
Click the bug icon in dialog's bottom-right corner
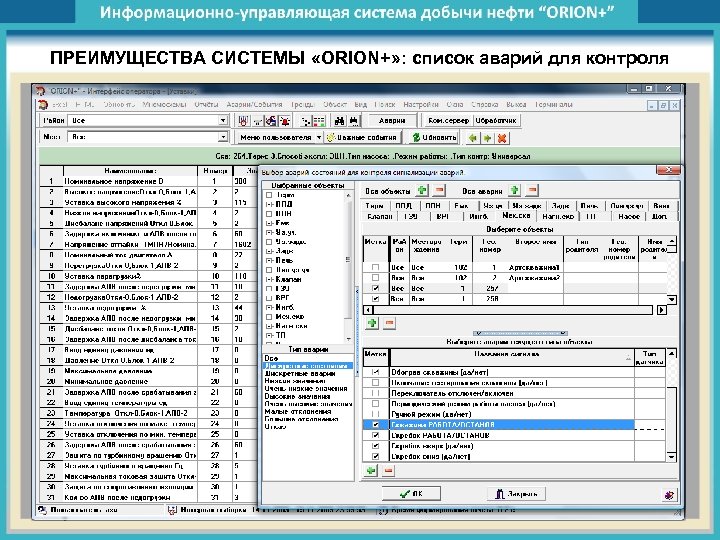(669, 495)
